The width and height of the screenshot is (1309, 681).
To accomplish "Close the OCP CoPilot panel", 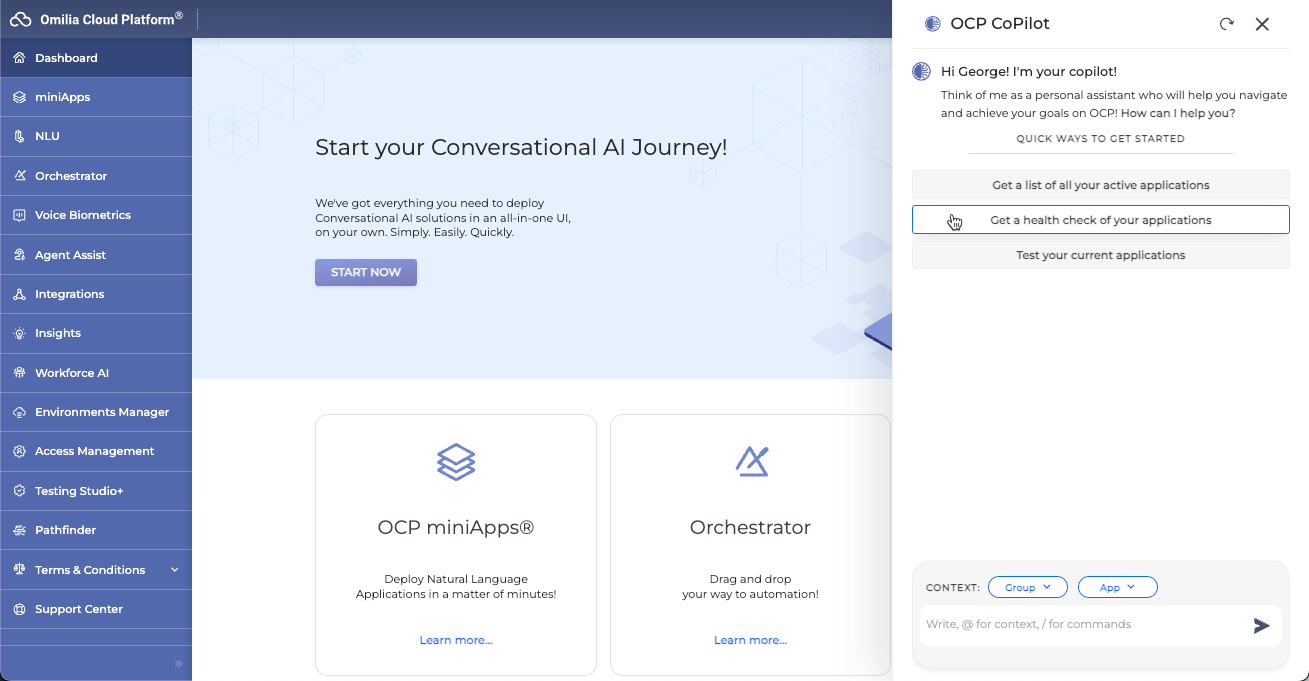I will tap(1262, 24).
